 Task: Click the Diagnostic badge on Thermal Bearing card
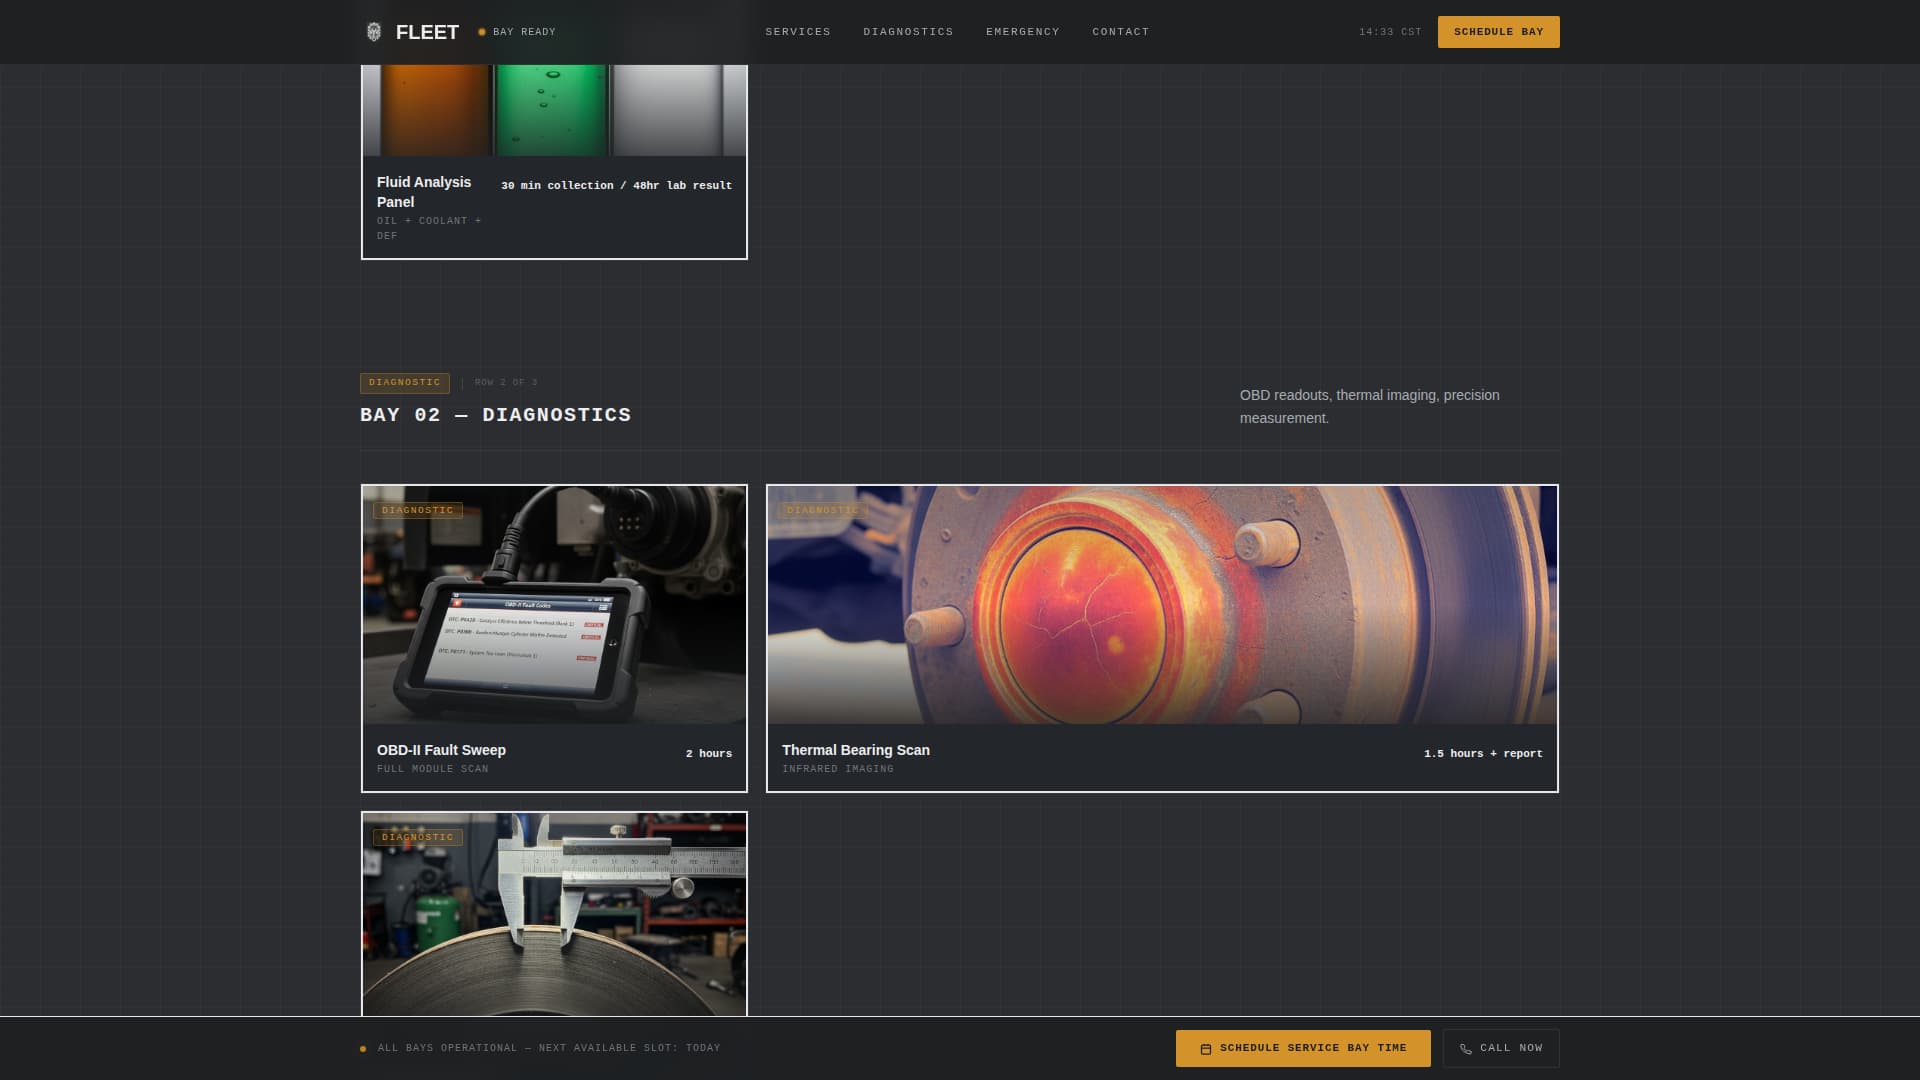pyautogui.click(x=823, y=510)
